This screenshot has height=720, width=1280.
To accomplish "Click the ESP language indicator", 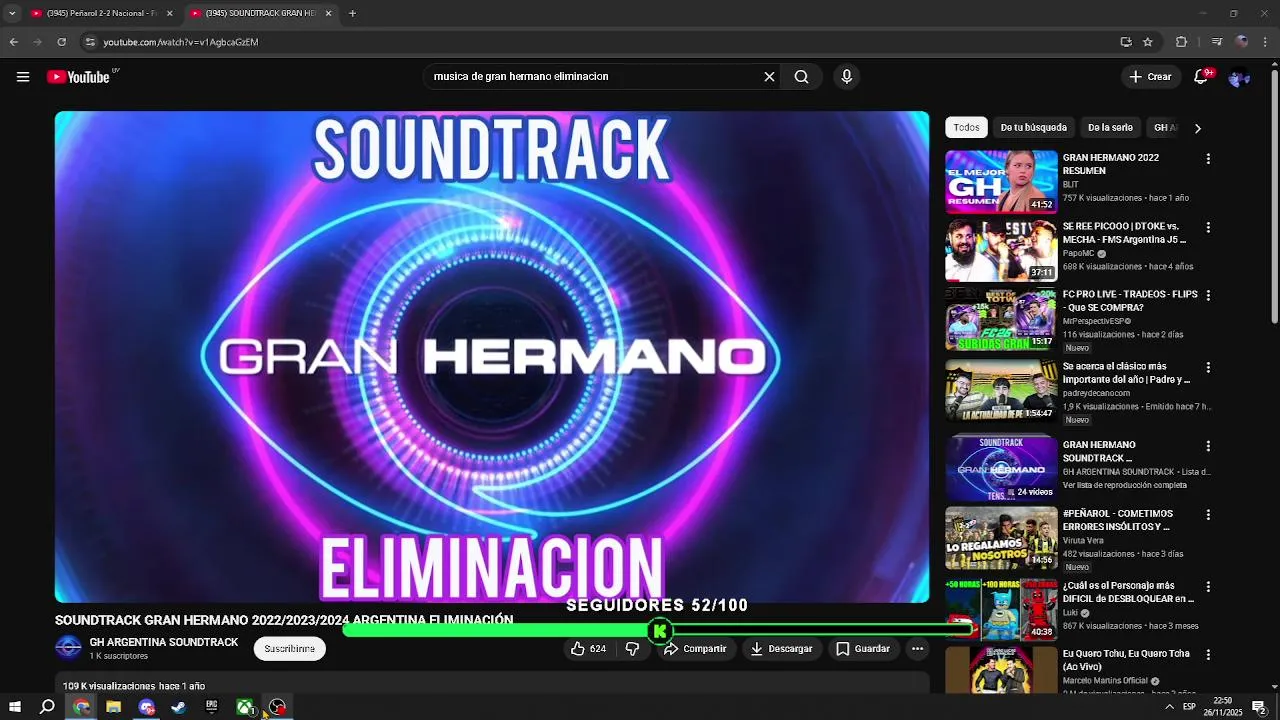I will coord(1189,707).
